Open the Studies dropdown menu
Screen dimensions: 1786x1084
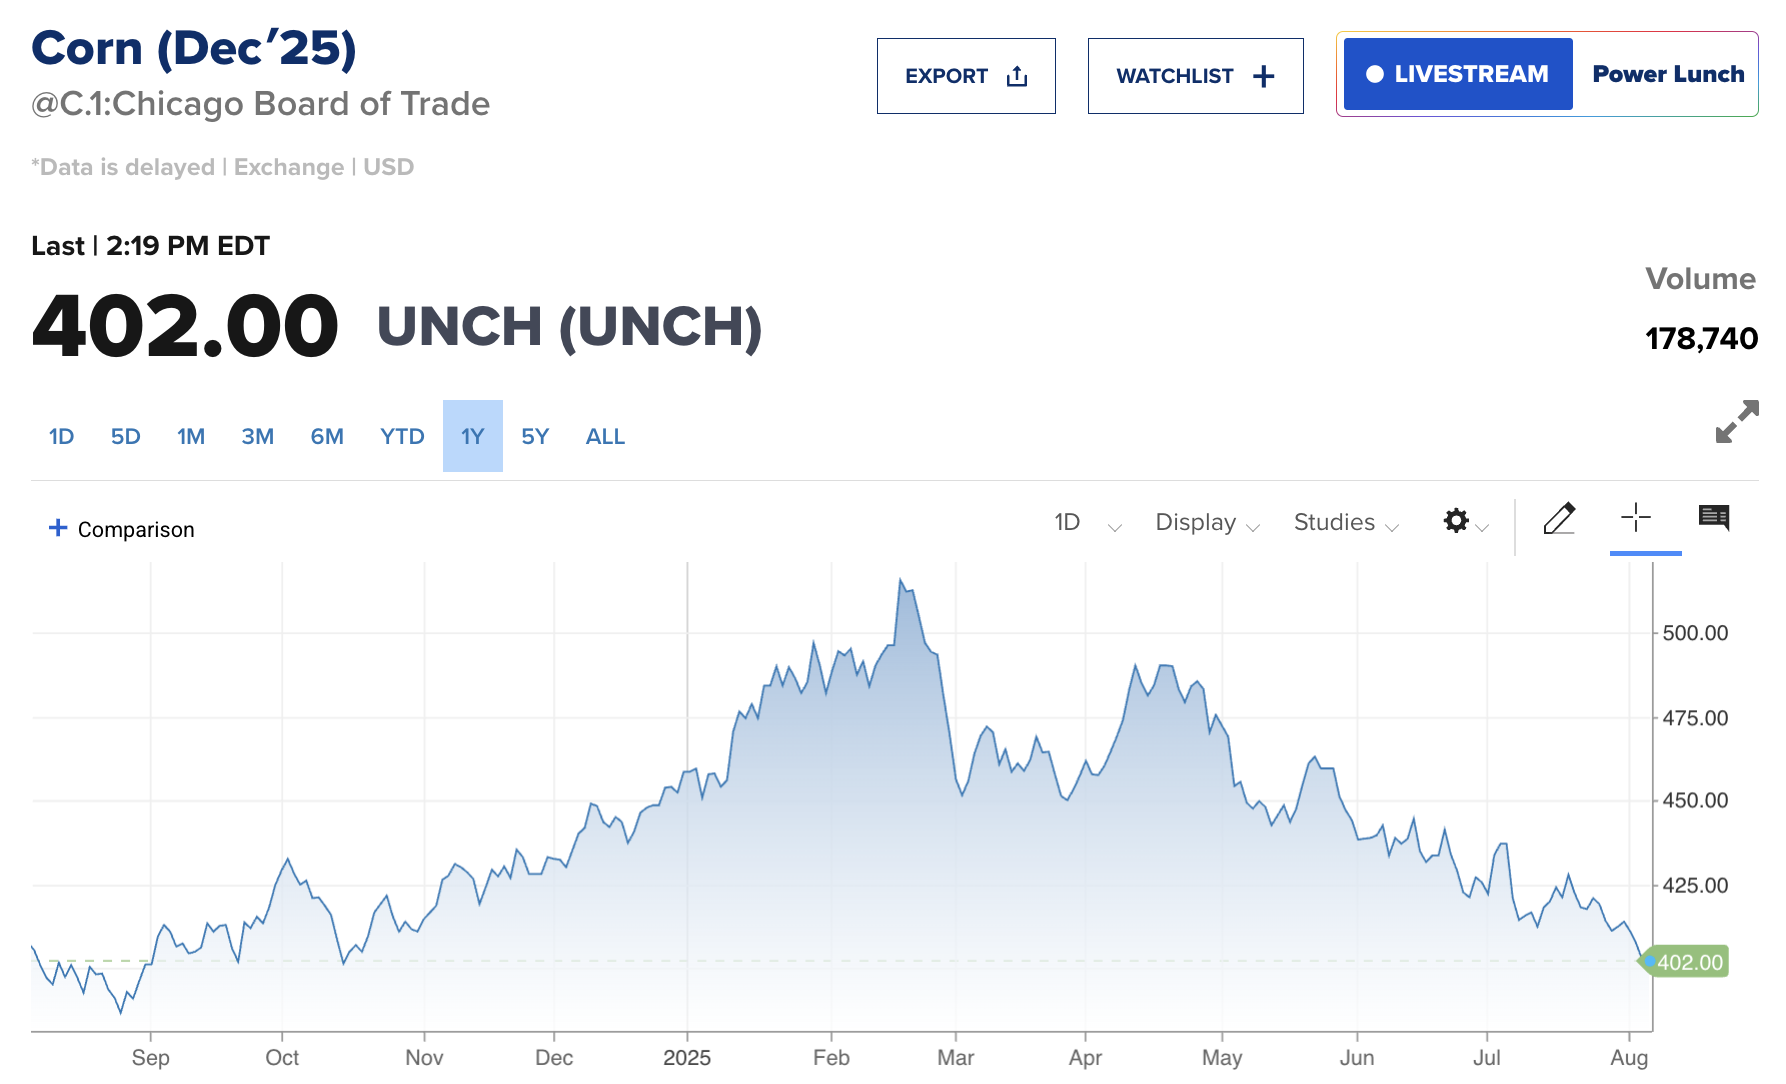pos(1345,523)
